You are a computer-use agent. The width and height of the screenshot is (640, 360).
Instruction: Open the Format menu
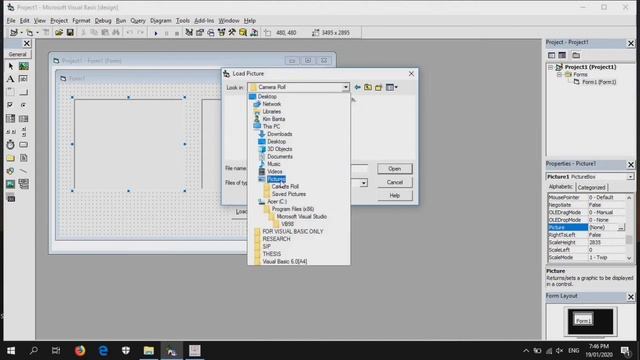coord(81,20)
